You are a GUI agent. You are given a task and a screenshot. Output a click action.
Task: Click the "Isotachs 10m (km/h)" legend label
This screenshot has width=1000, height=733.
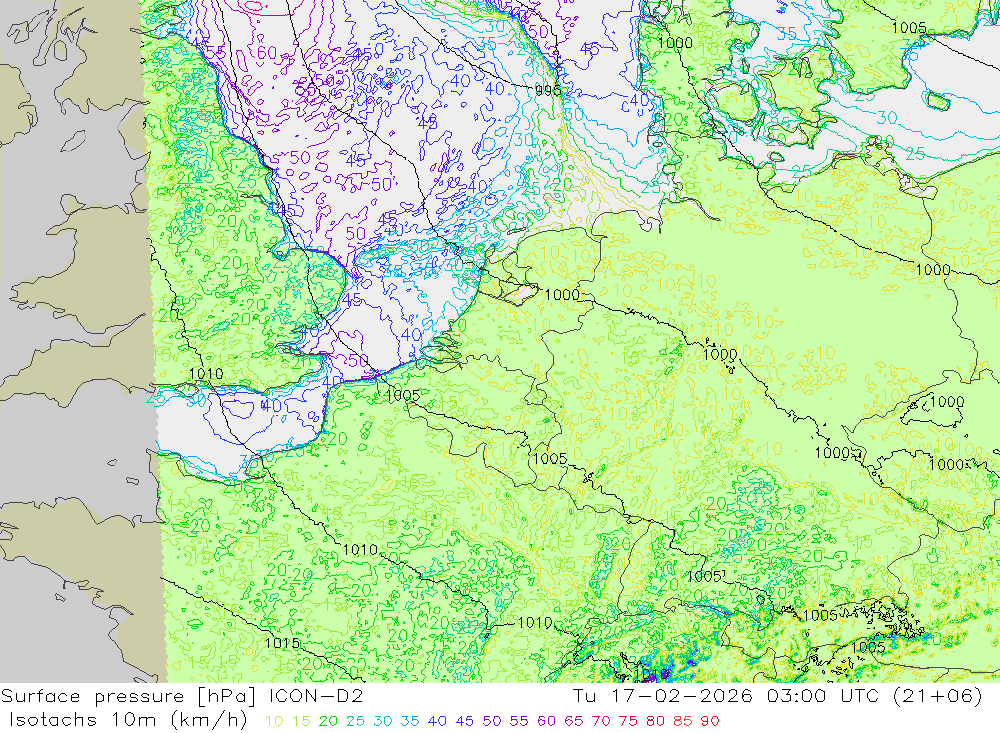click(x=128, y=720)
